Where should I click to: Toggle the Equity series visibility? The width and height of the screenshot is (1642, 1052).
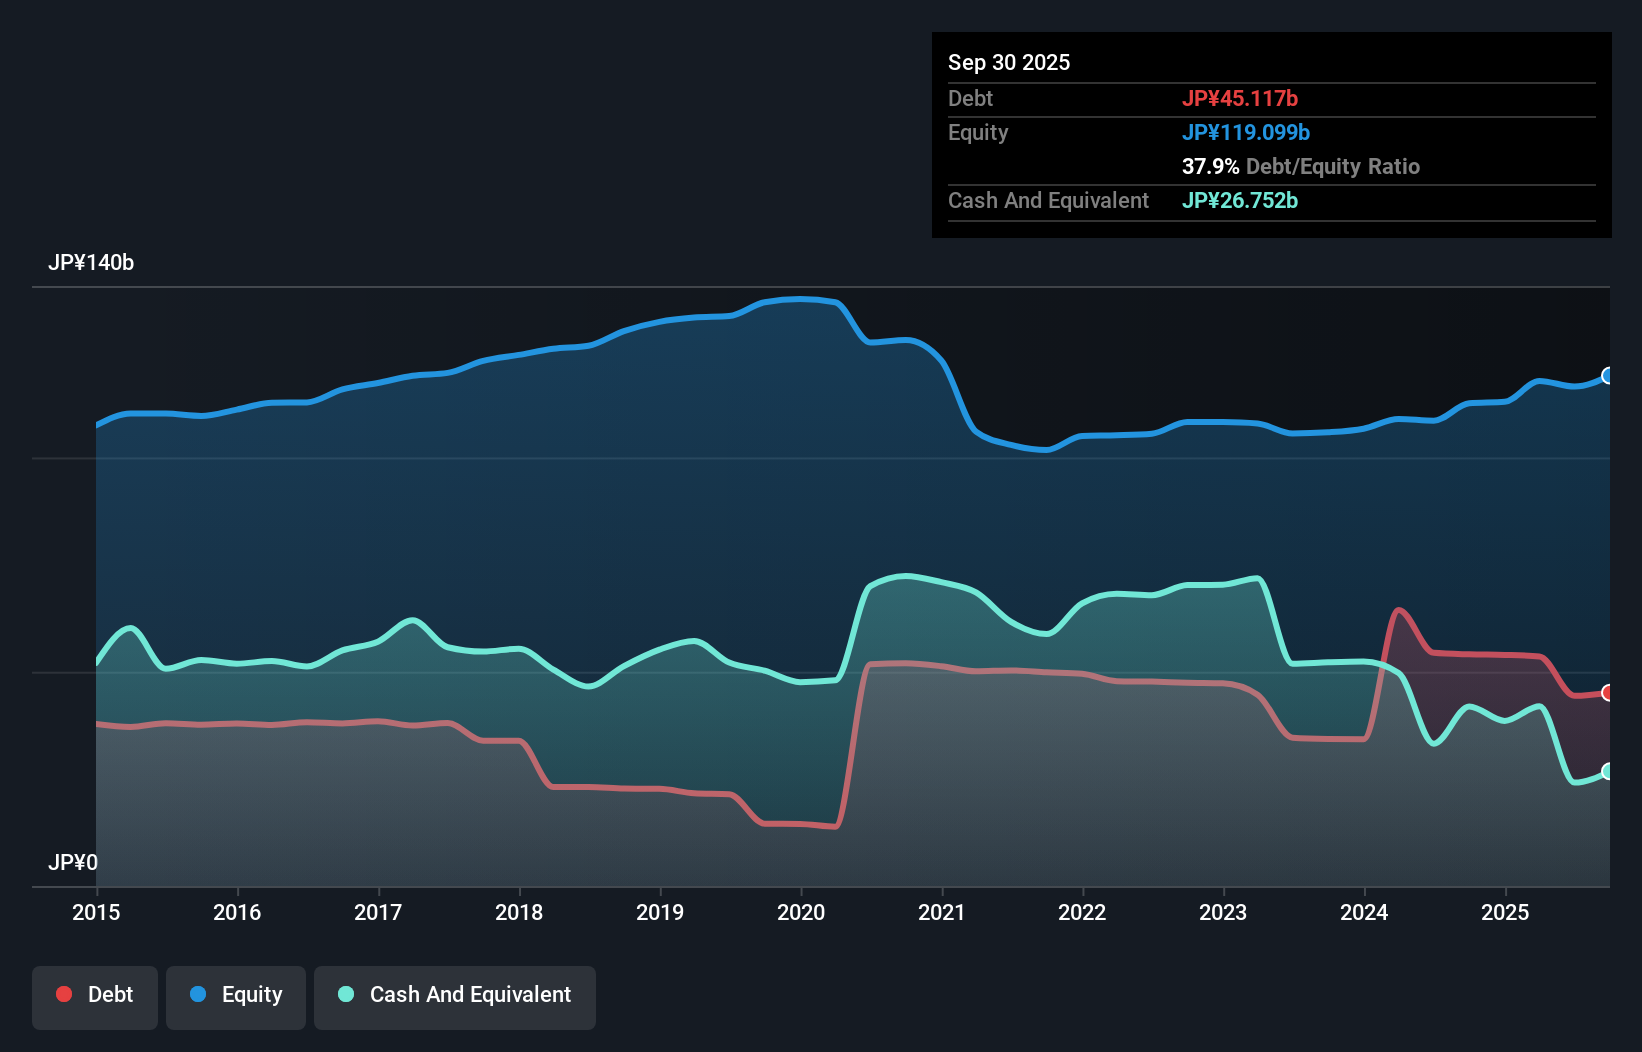click(x=235, y=995)
